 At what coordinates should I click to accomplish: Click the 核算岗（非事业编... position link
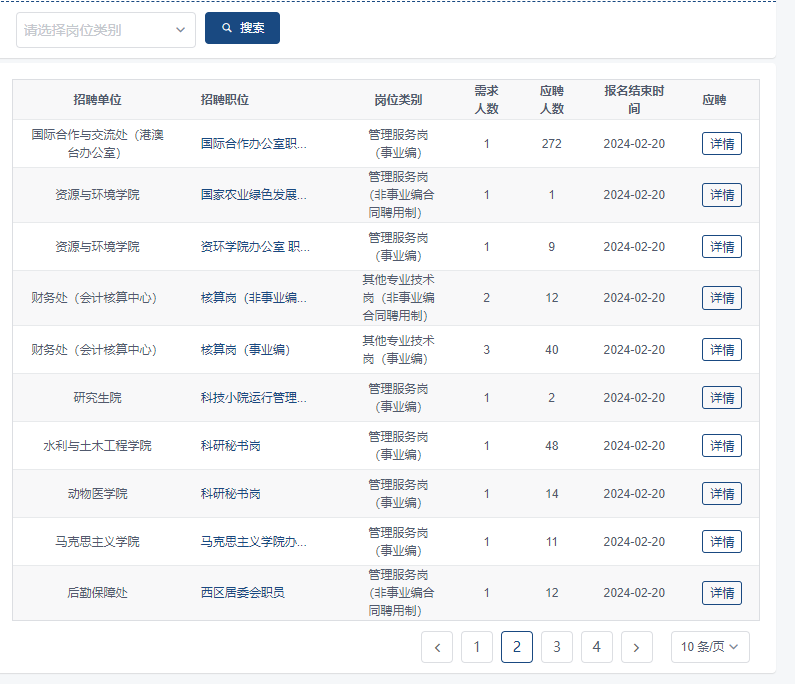click(x=254, y=298)
